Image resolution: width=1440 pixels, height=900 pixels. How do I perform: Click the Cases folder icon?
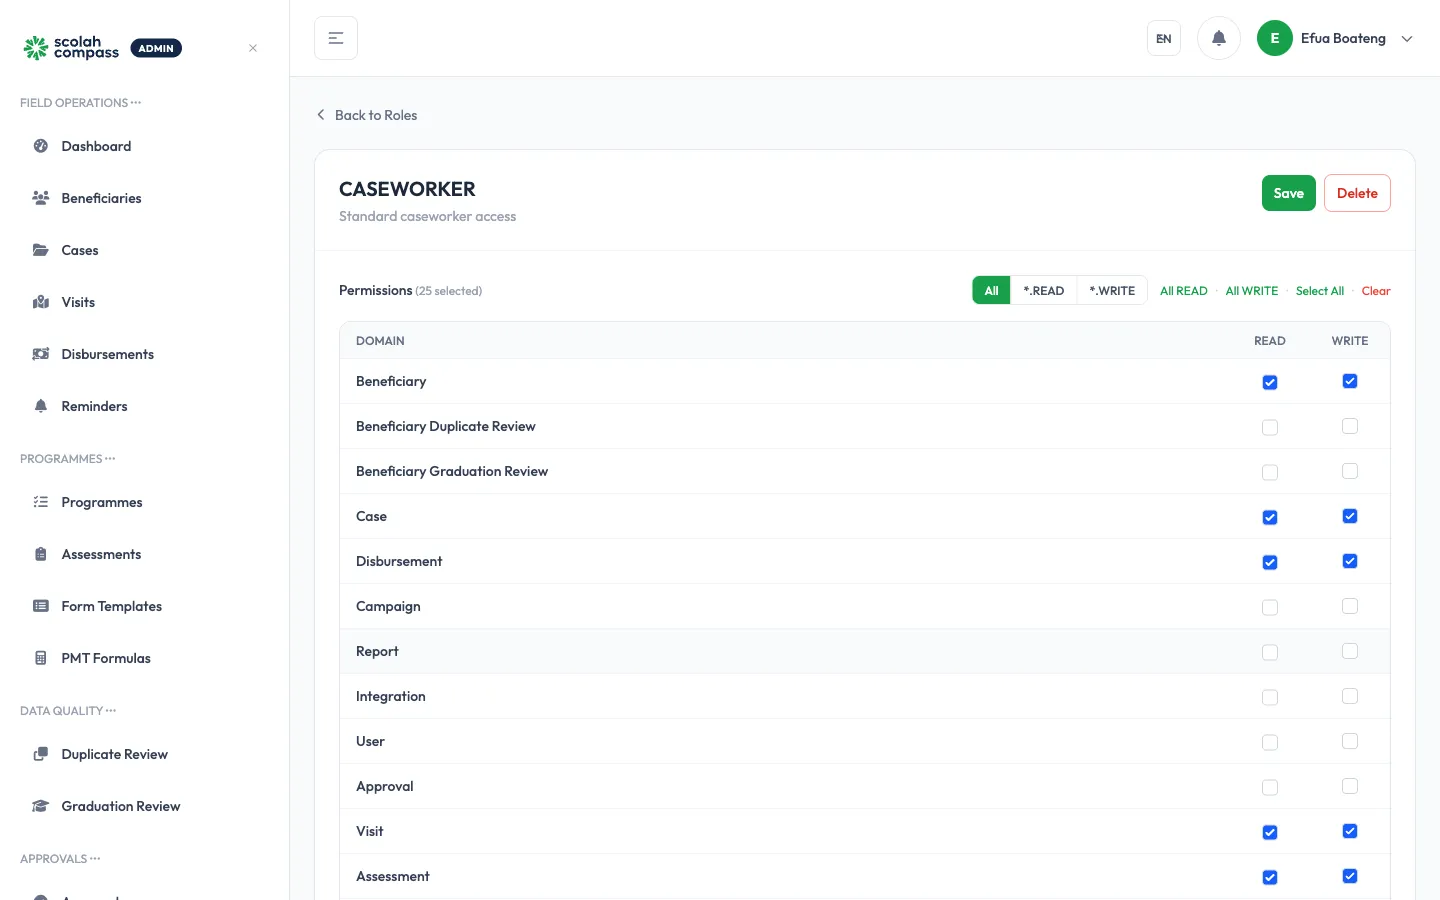(x=41, y=250)
